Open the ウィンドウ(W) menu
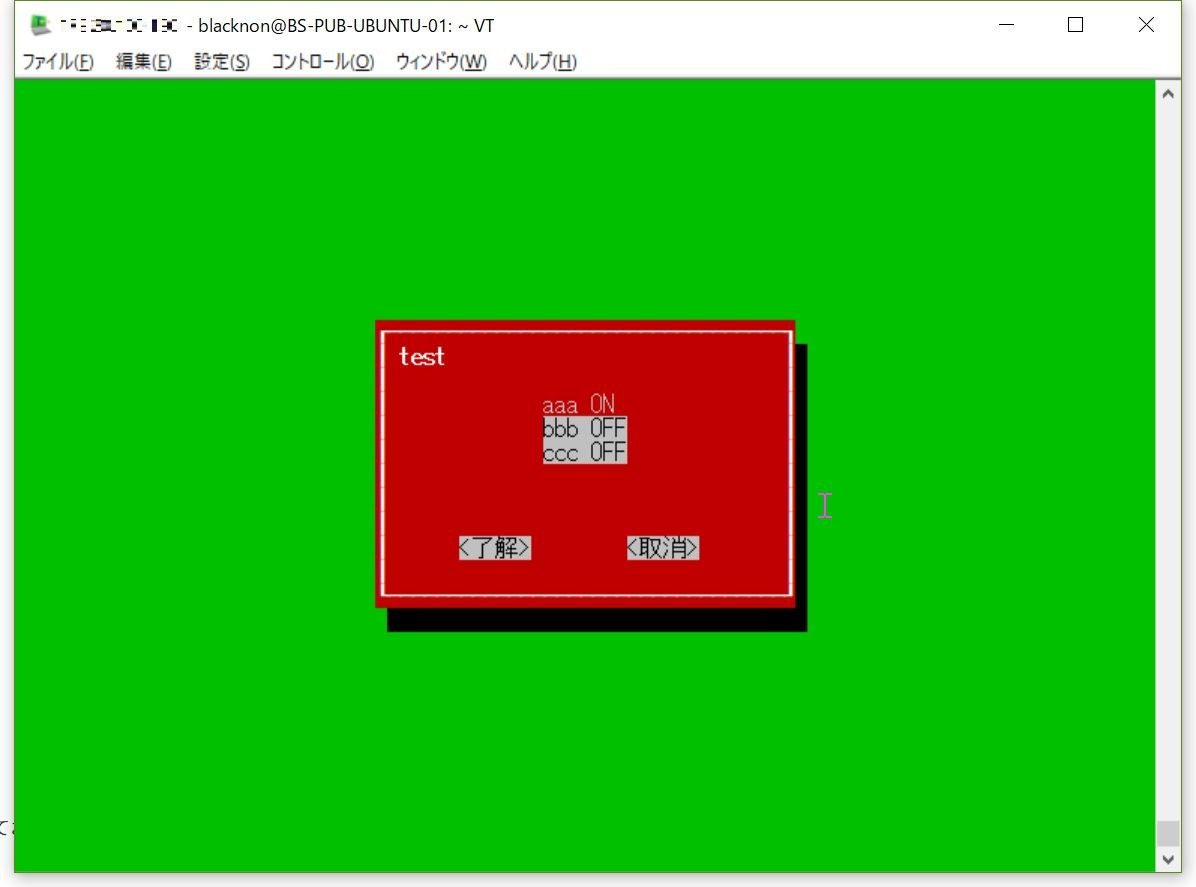This screenshot has height=887, width=1196. (441, 62)
